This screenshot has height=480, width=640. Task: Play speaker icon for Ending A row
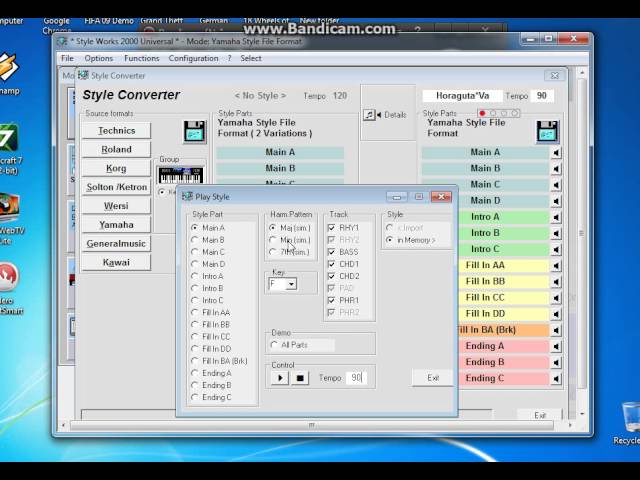(x=556, y=346)
